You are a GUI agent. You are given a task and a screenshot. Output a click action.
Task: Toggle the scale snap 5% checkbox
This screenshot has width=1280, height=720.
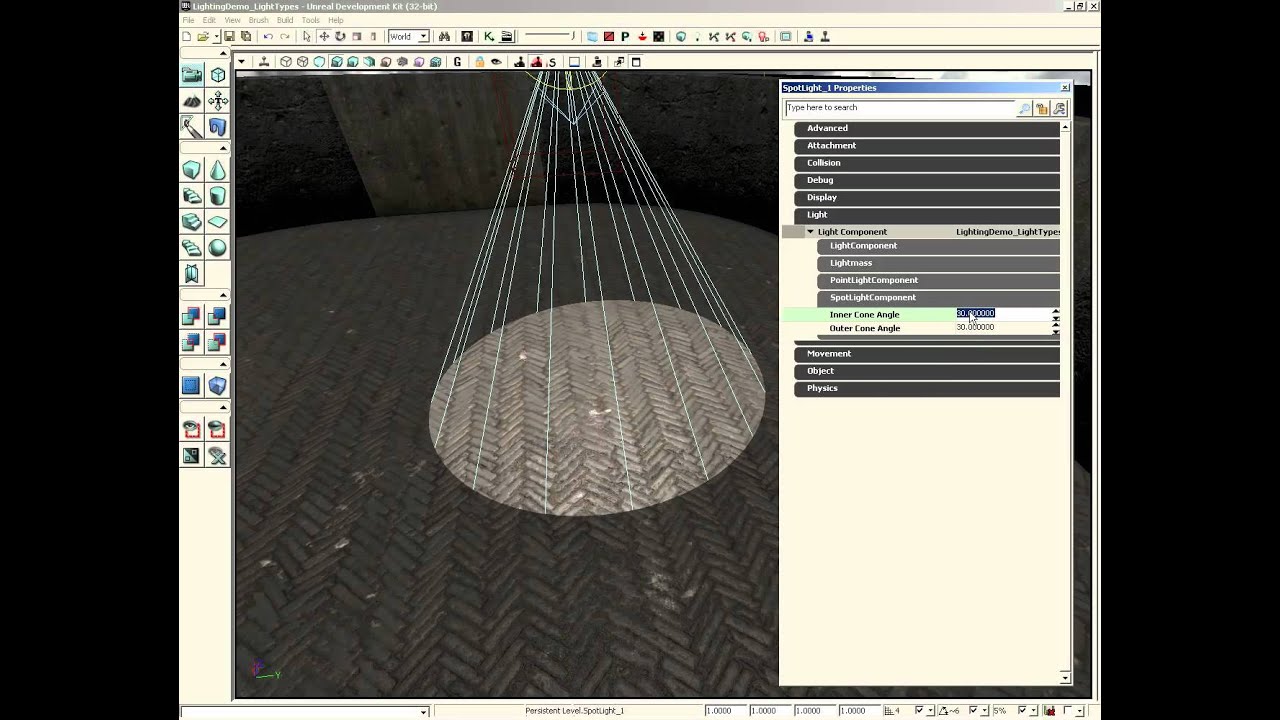(1024, 711)
